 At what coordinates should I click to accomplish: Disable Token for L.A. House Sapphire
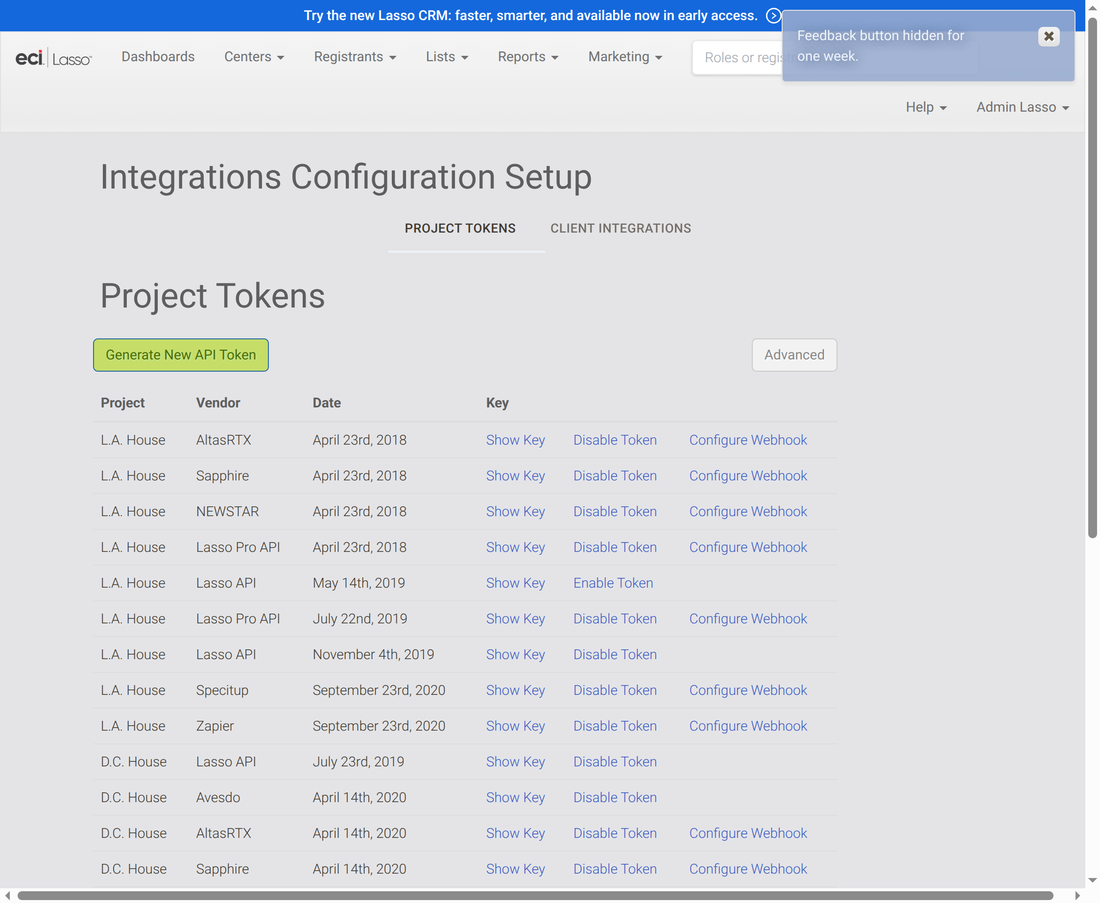[x=615, y=476]
